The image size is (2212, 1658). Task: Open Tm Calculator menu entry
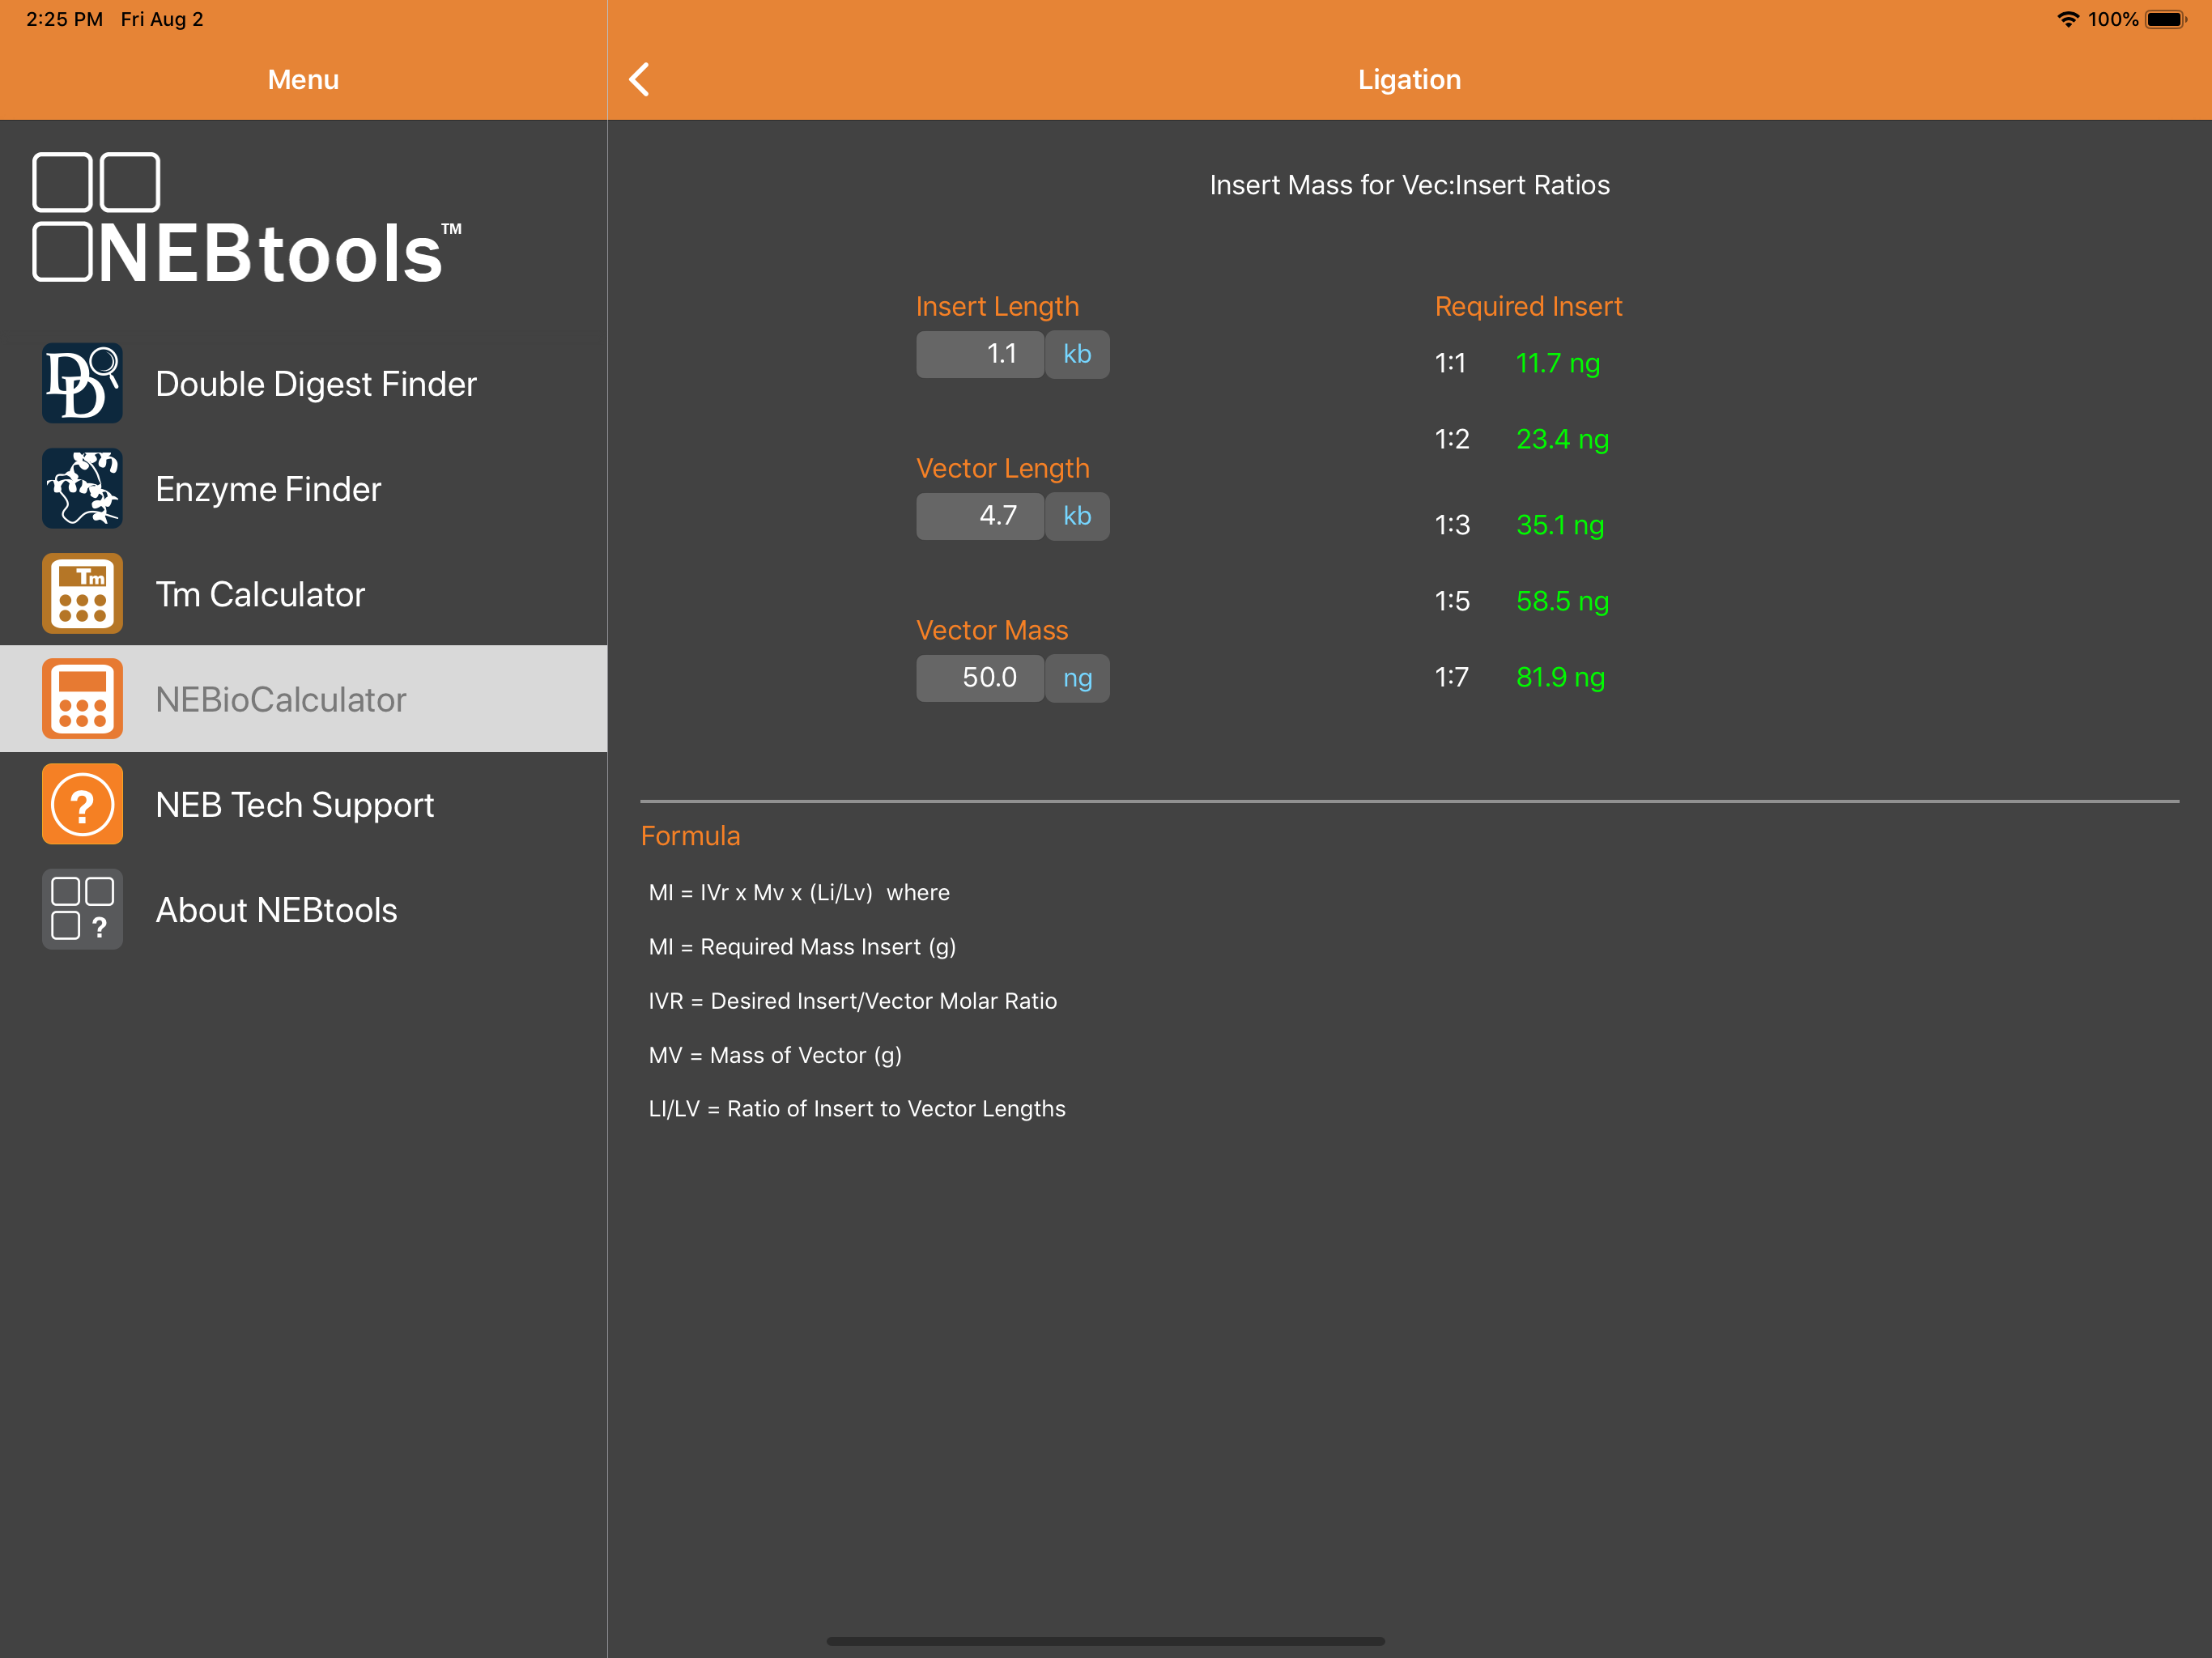point(304,593)
